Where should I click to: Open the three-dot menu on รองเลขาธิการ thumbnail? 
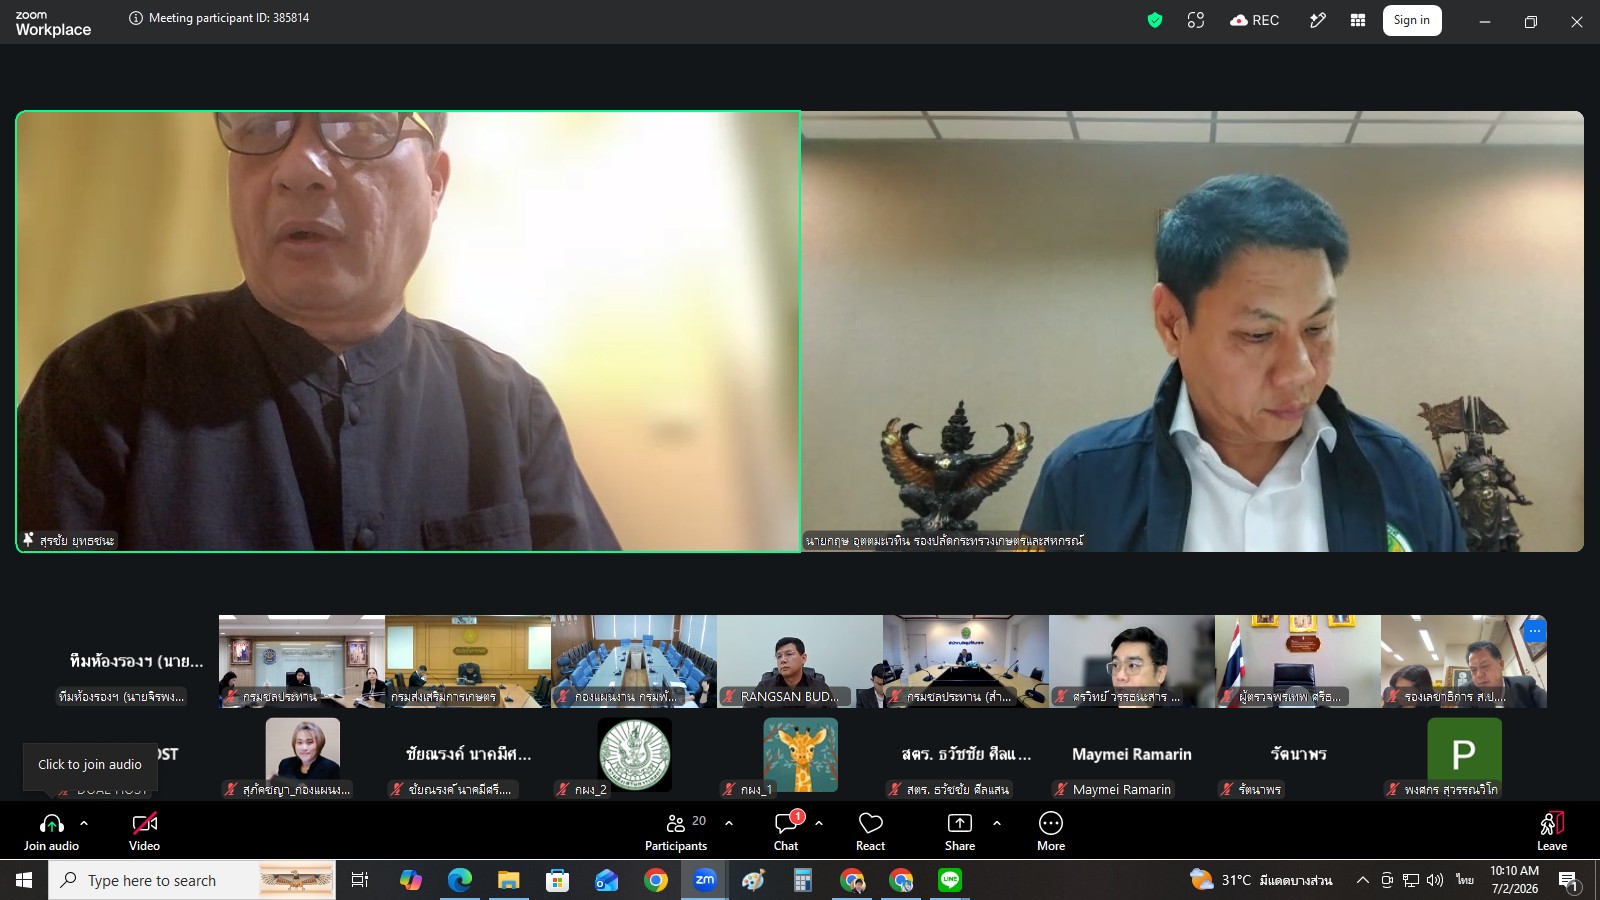1534,630
